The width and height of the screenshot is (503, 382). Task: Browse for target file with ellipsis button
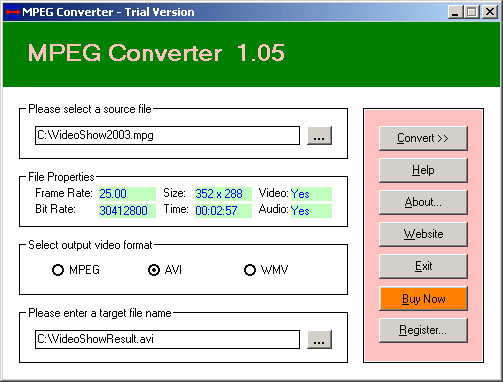319,340
